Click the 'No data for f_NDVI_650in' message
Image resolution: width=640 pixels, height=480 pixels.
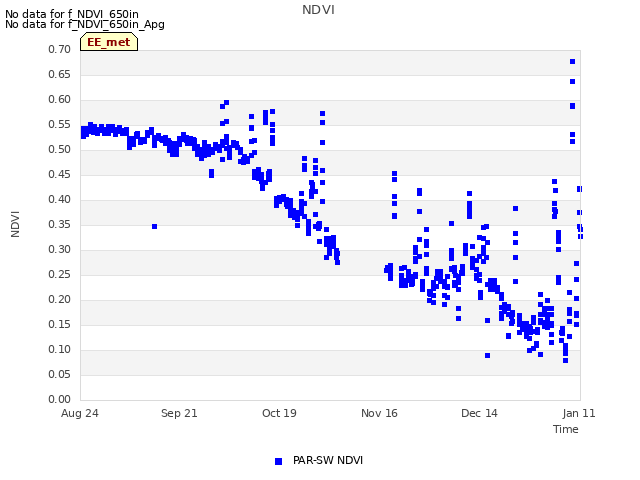coord(72,15)
